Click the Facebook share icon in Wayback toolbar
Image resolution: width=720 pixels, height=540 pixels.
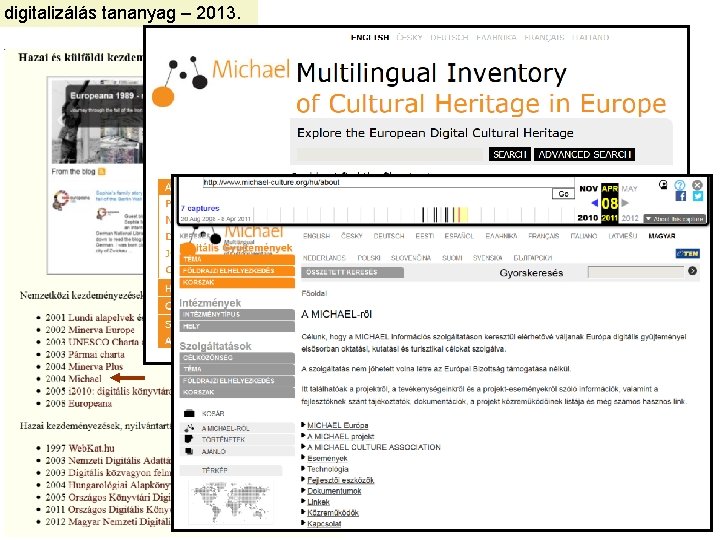(x=681, y=197)
